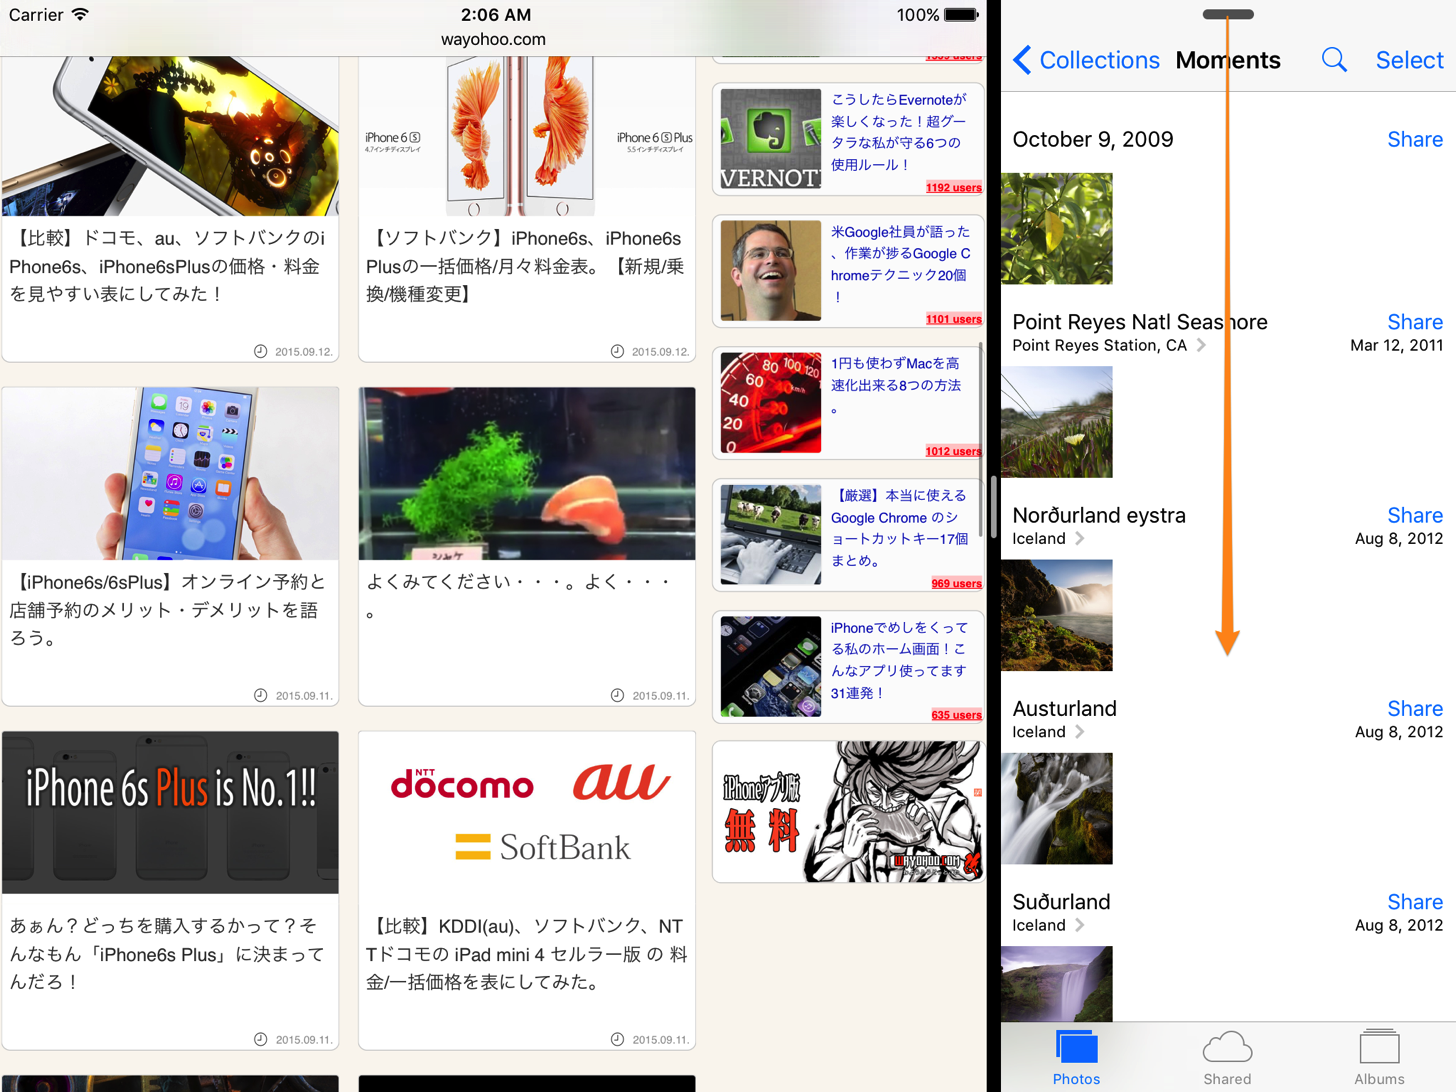Click the clock icon on the aquarium card

[x=618, y=695]
